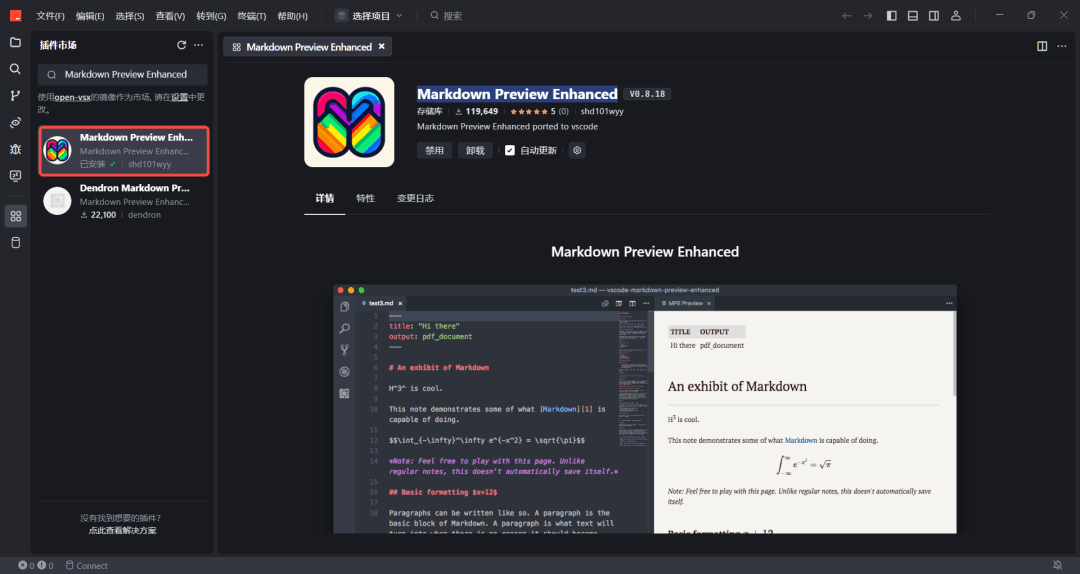Viewport: 1080px width, 574px height.
Task: Toggle the bottom panel layout icon
Action: tap(913, 16)
